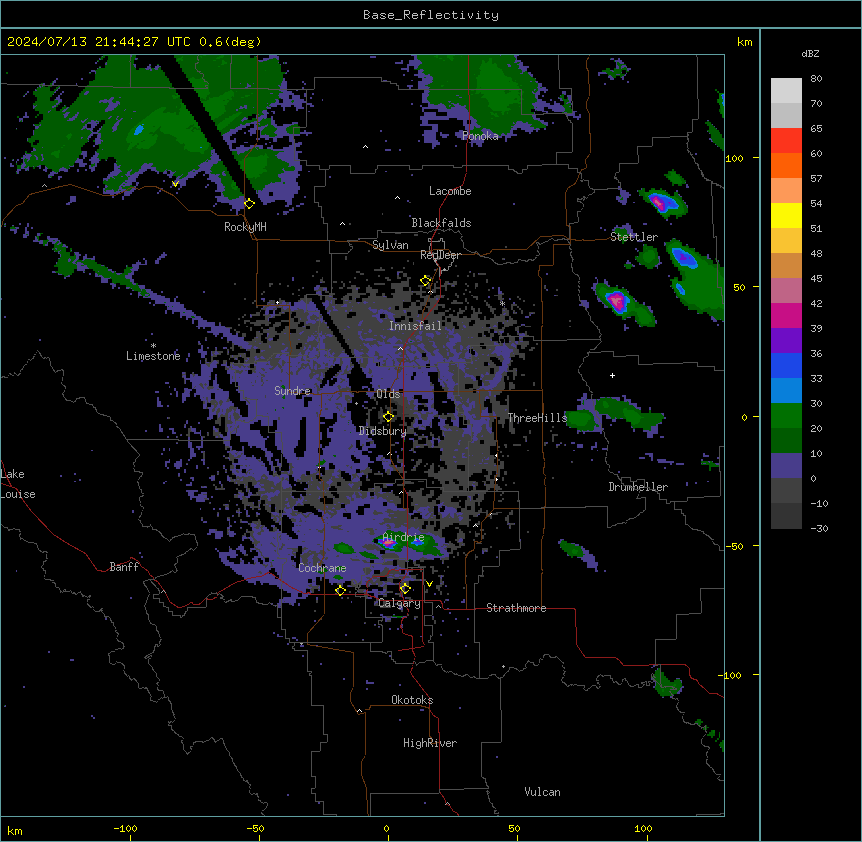
Task: Click the ThreeHills label
Action: pos(537,418)
